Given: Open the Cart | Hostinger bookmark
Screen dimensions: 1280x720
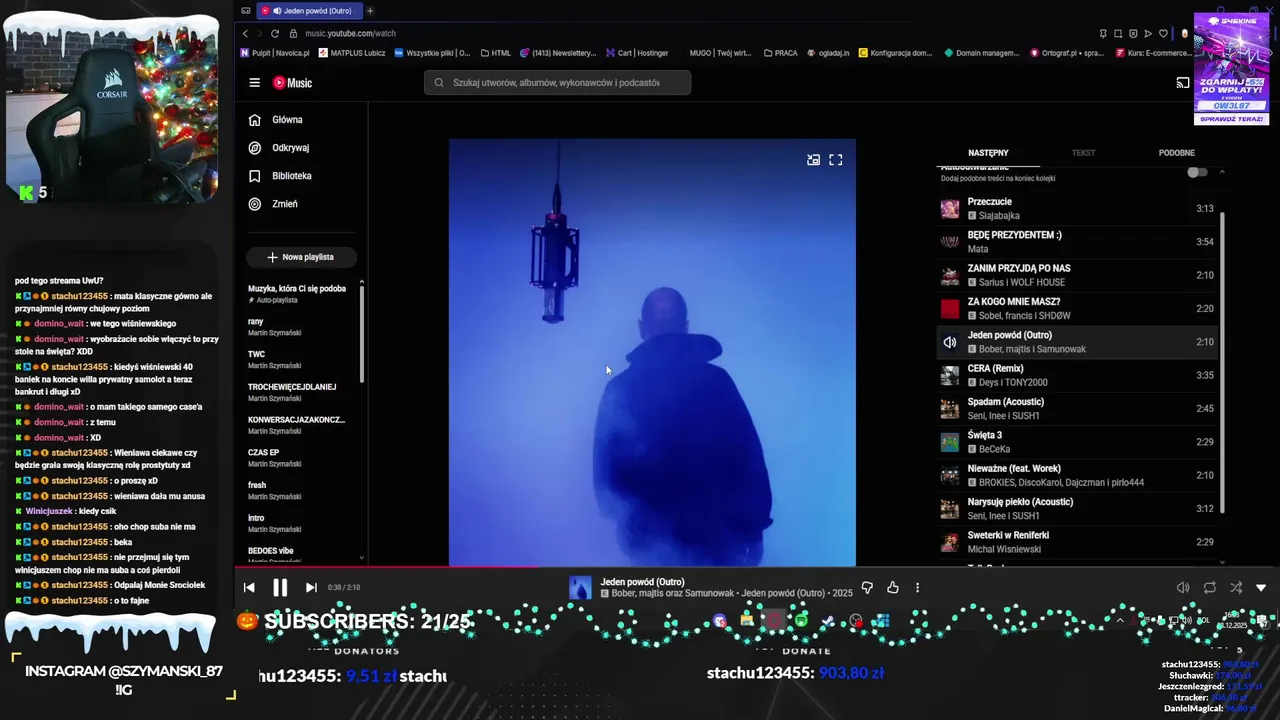Looking at the screenshot, I should pos(637,53).
